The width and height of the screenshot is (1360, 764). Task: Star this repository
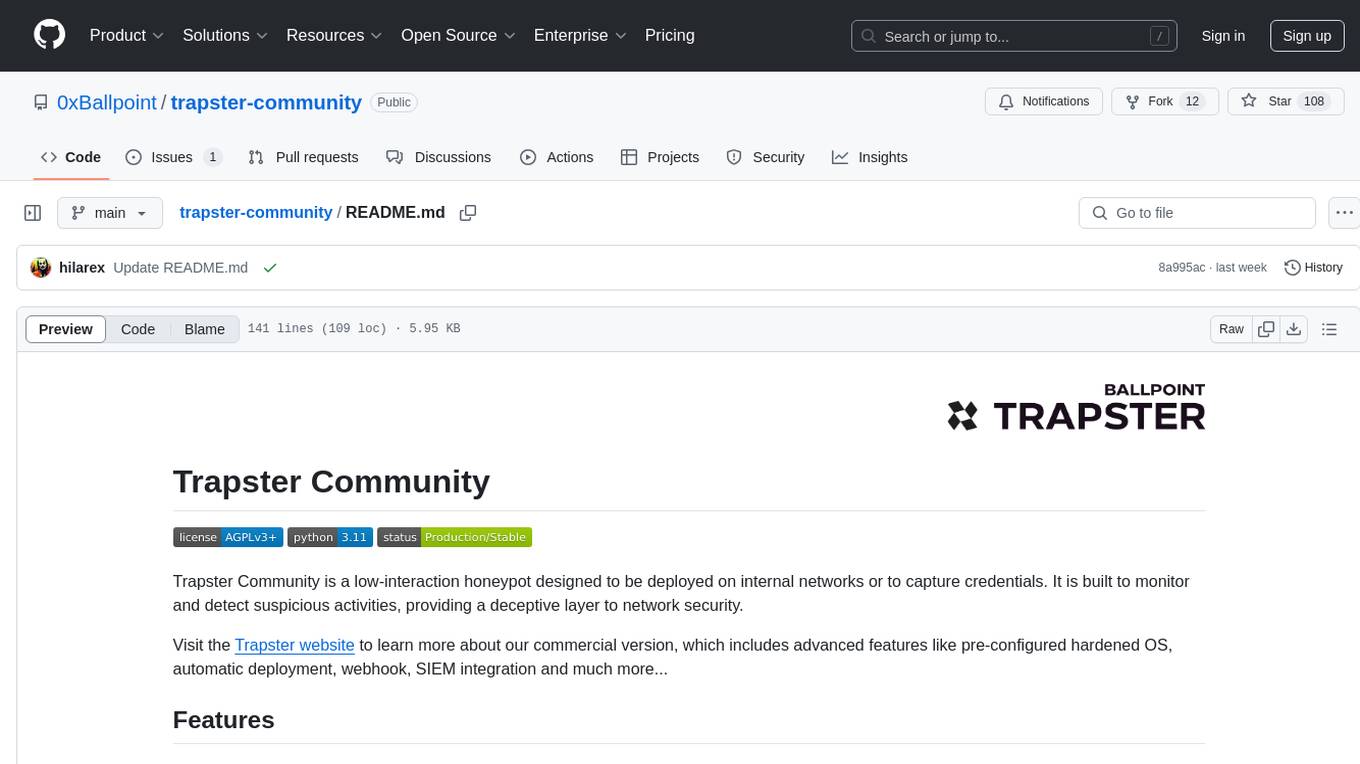[1285, 101]
